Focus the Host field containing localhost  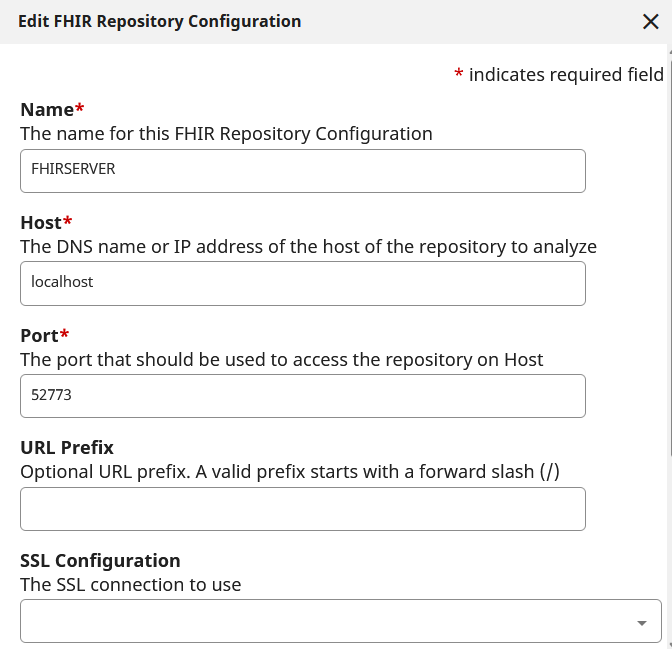pyautogui.click(x=302, y=283)
